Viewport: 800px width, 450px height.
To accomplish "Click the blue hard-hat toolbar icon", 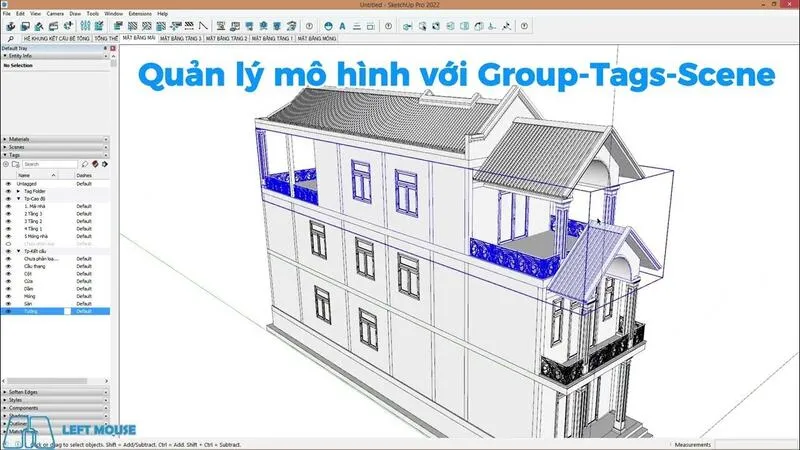I will coord(329,26).
